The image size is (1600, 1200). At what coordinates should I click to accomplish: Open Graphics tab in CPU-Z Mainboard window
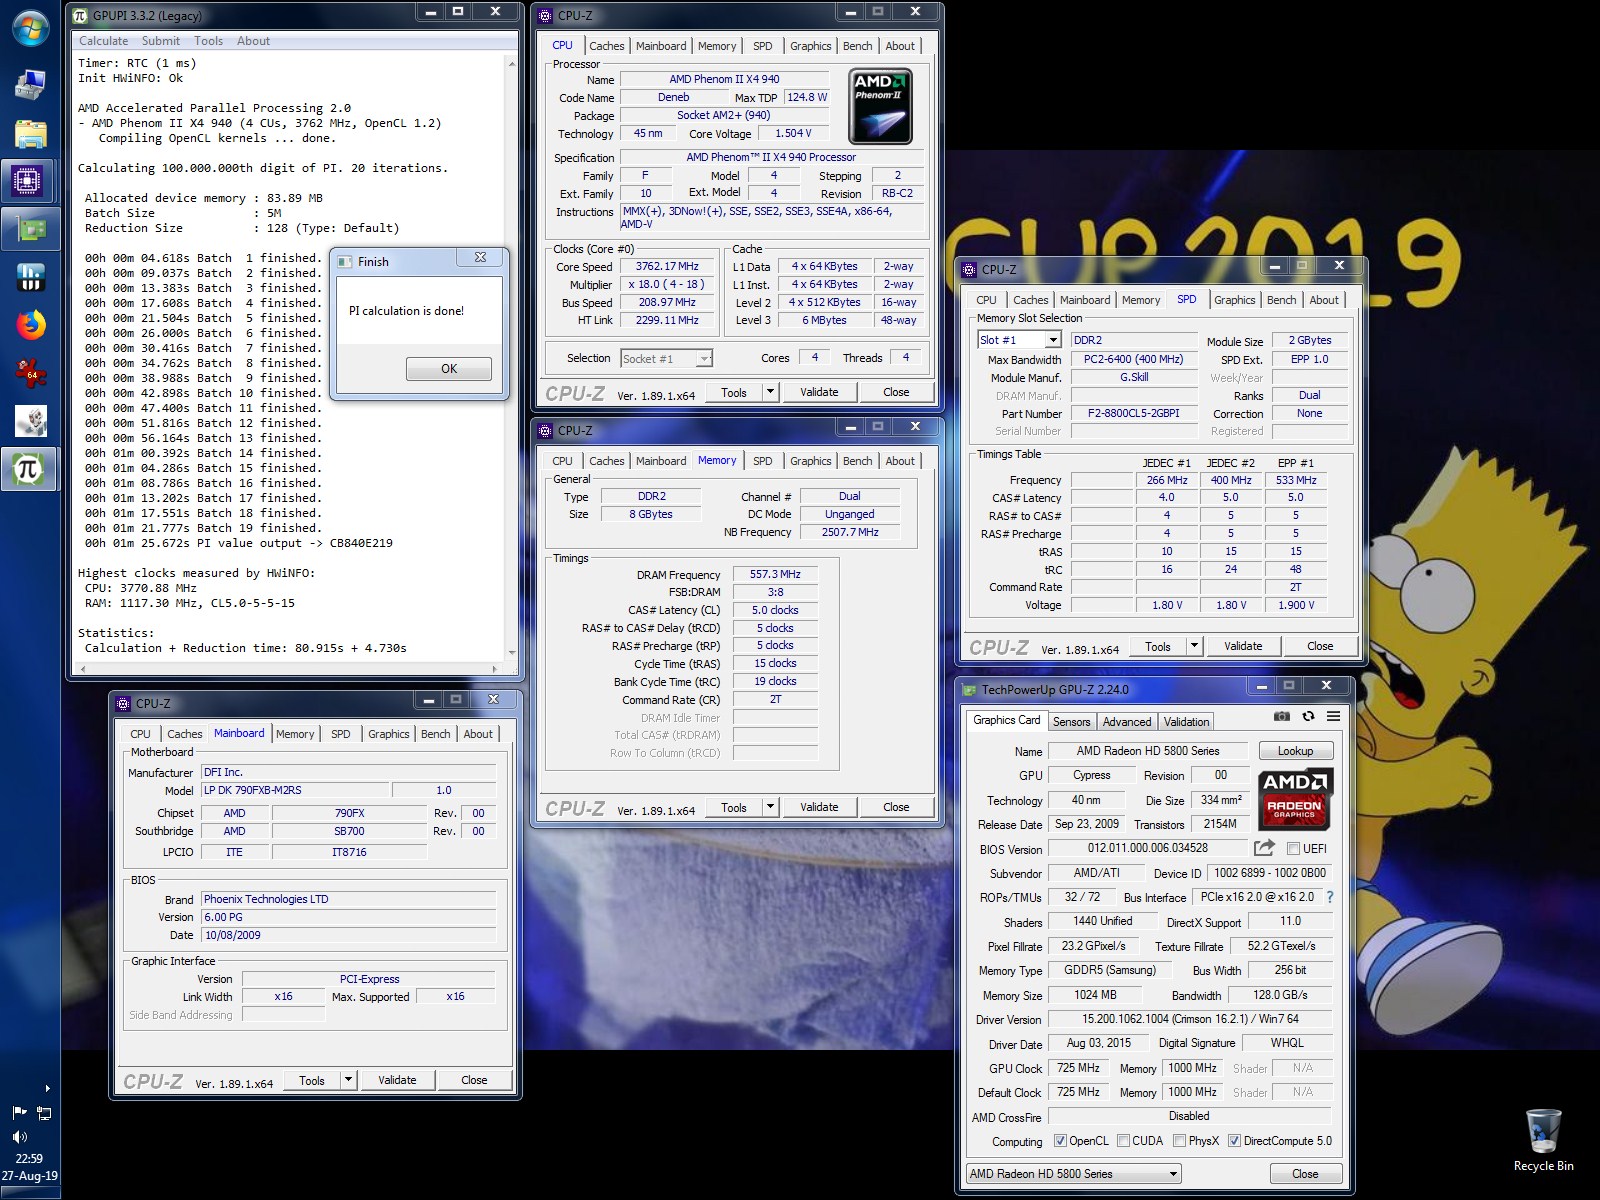click(388, 734)
